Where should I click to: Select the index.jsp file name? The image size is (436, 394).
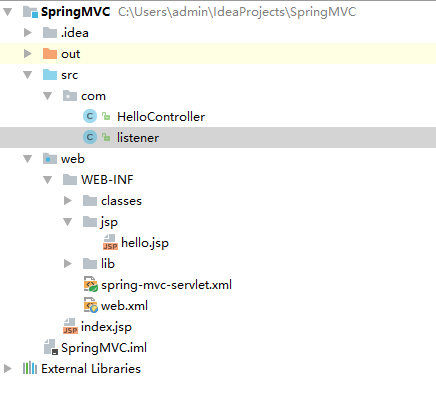tap(106, 327)
